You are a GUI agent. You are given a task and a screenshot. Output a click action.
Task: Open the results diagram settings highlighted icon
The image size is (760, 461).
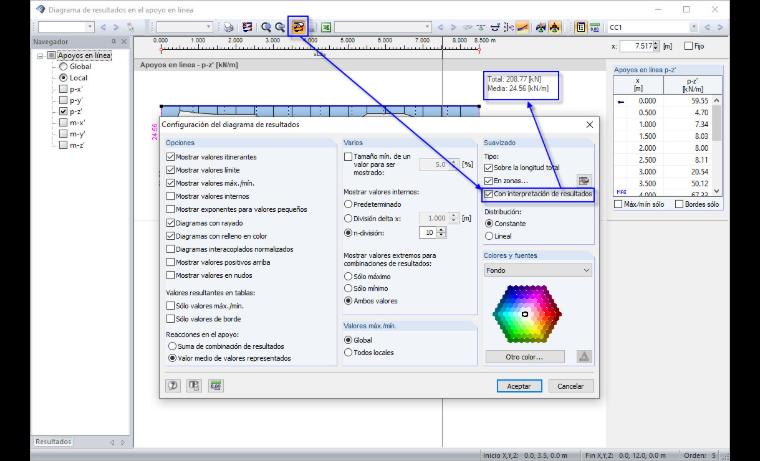[x=299, y=27]
